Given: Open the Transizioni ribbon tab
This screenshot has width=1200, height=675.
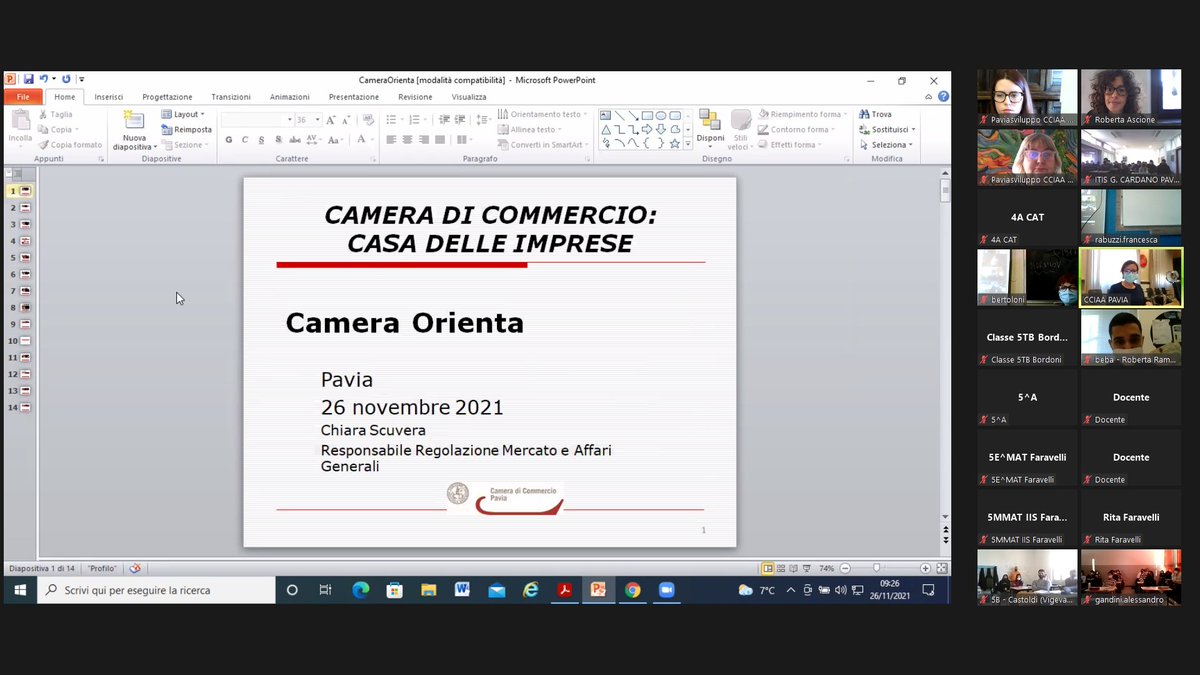Looking at the screenshot, I should [231, 97].
